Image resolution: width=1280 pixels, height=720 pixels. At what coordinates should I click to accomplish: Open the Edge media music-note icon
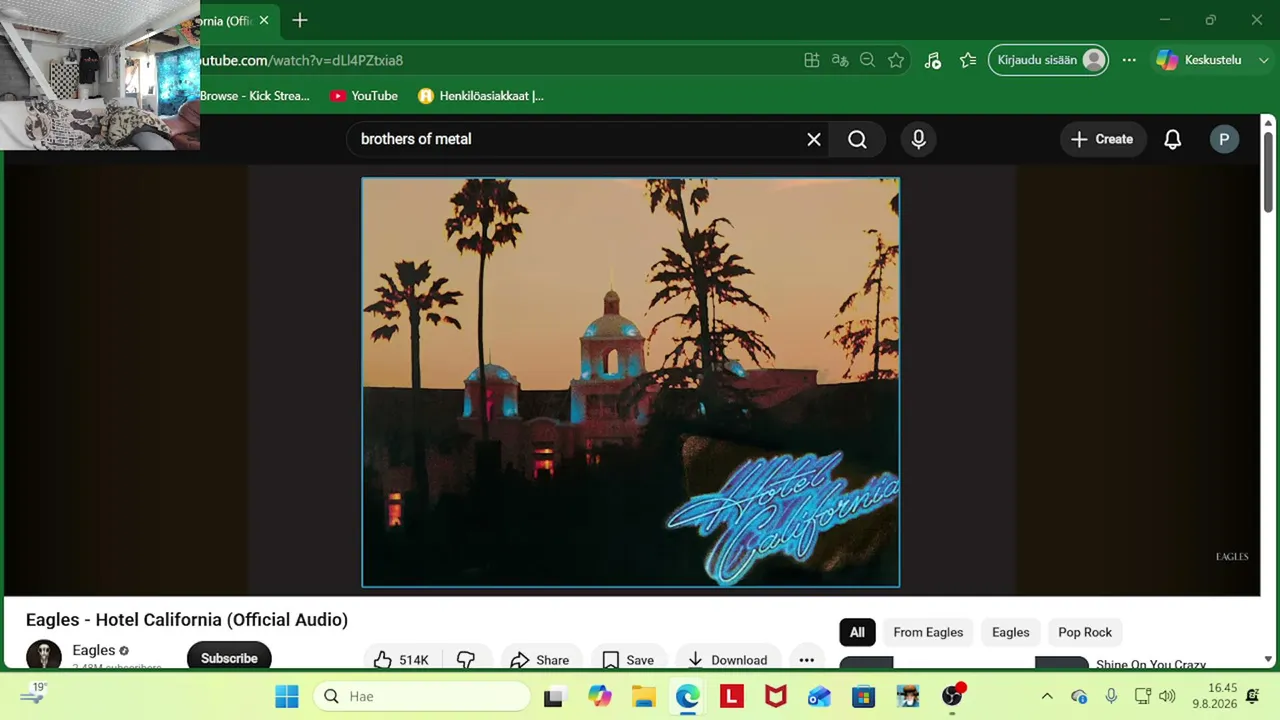click(932, 60)
